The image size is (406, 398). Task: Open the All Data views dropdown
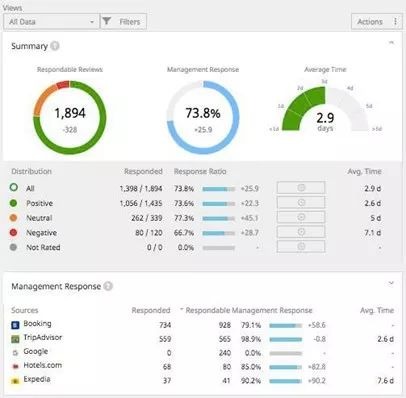coord(51,22)
